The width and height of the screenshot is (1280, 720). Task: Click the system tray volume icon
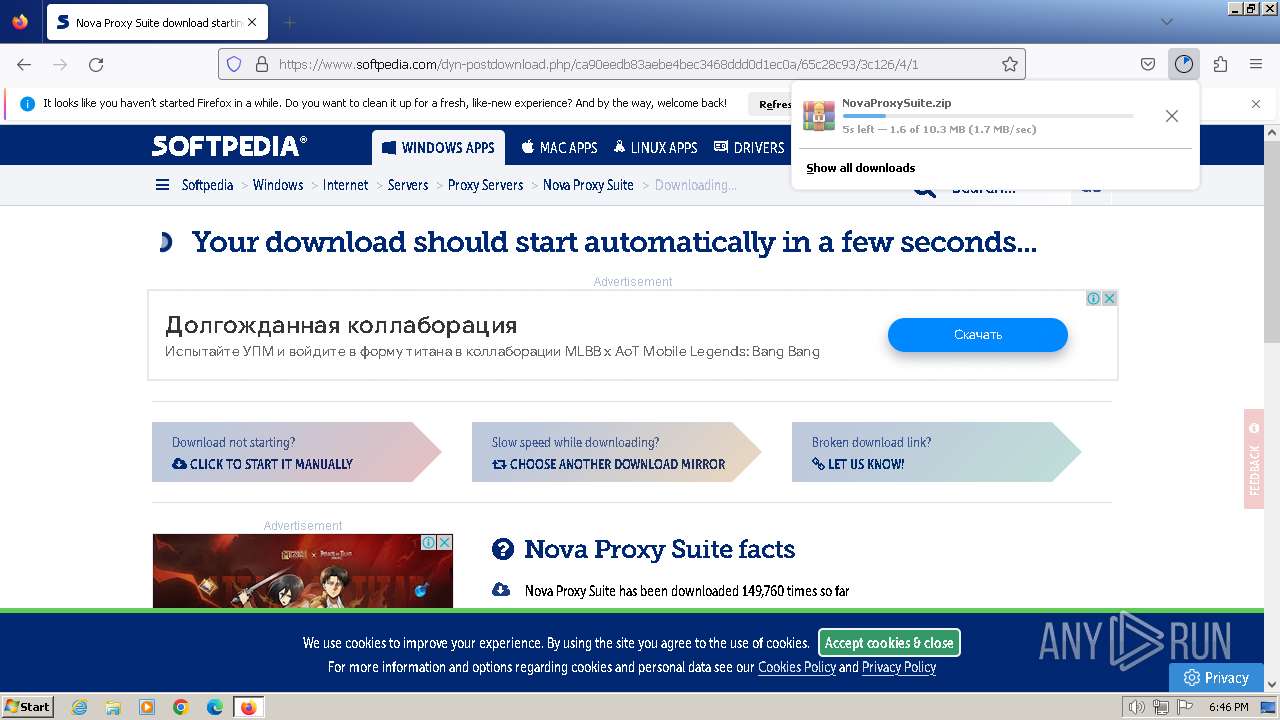pyautogui.click(x=1137, y=707)
